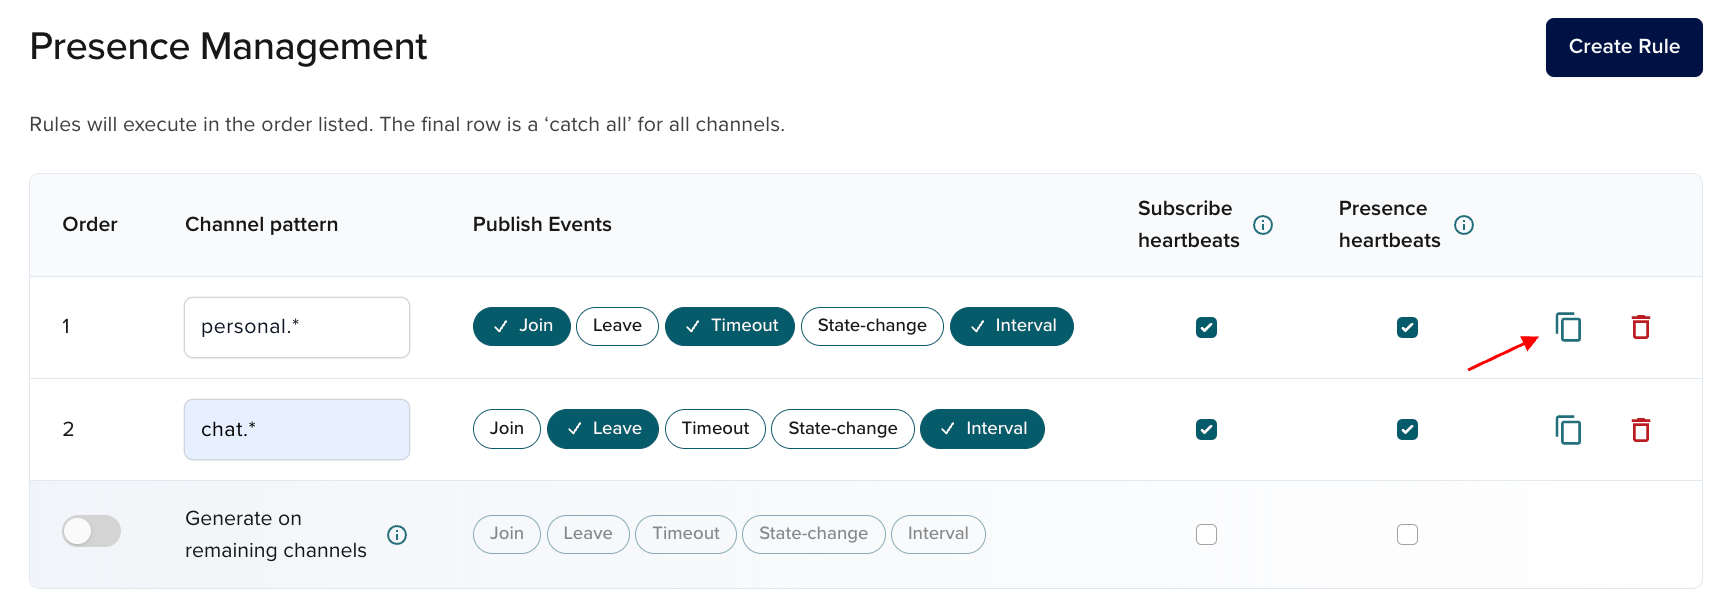Focus the chat.* channel pattern input
The image size is (1726, 616).
297,430
